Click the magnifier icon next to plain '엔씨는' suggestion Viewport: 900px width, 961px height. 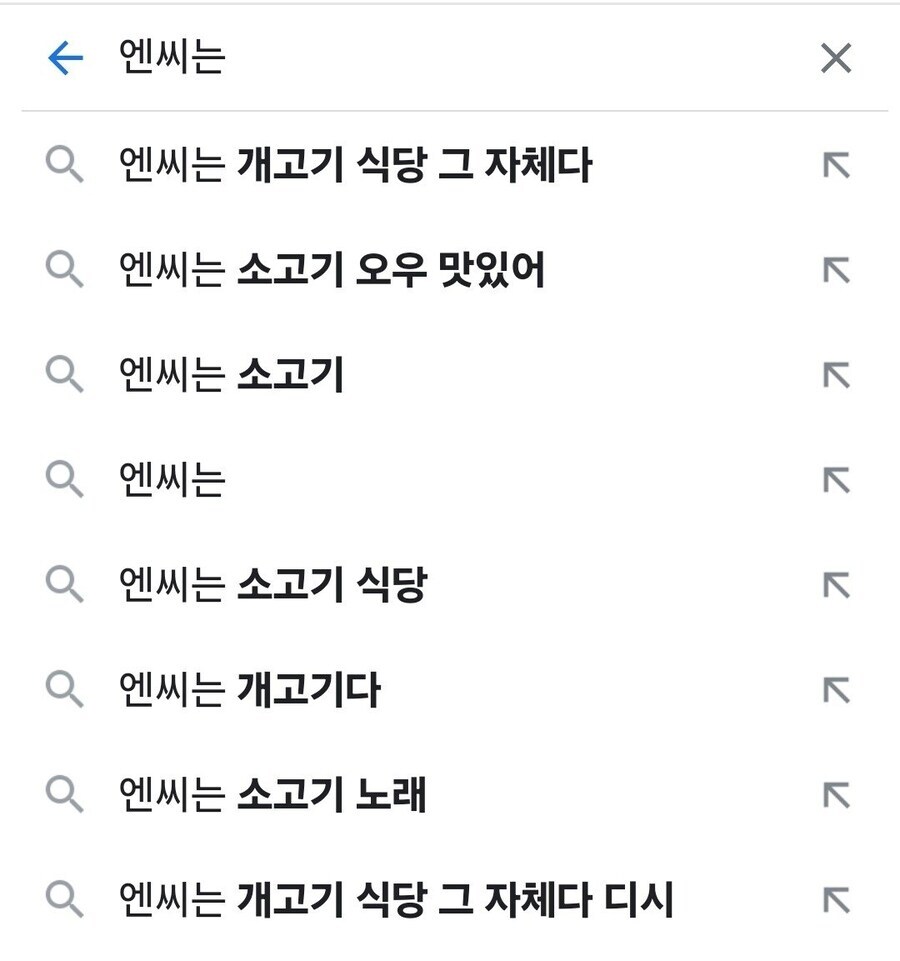point(67,479)
